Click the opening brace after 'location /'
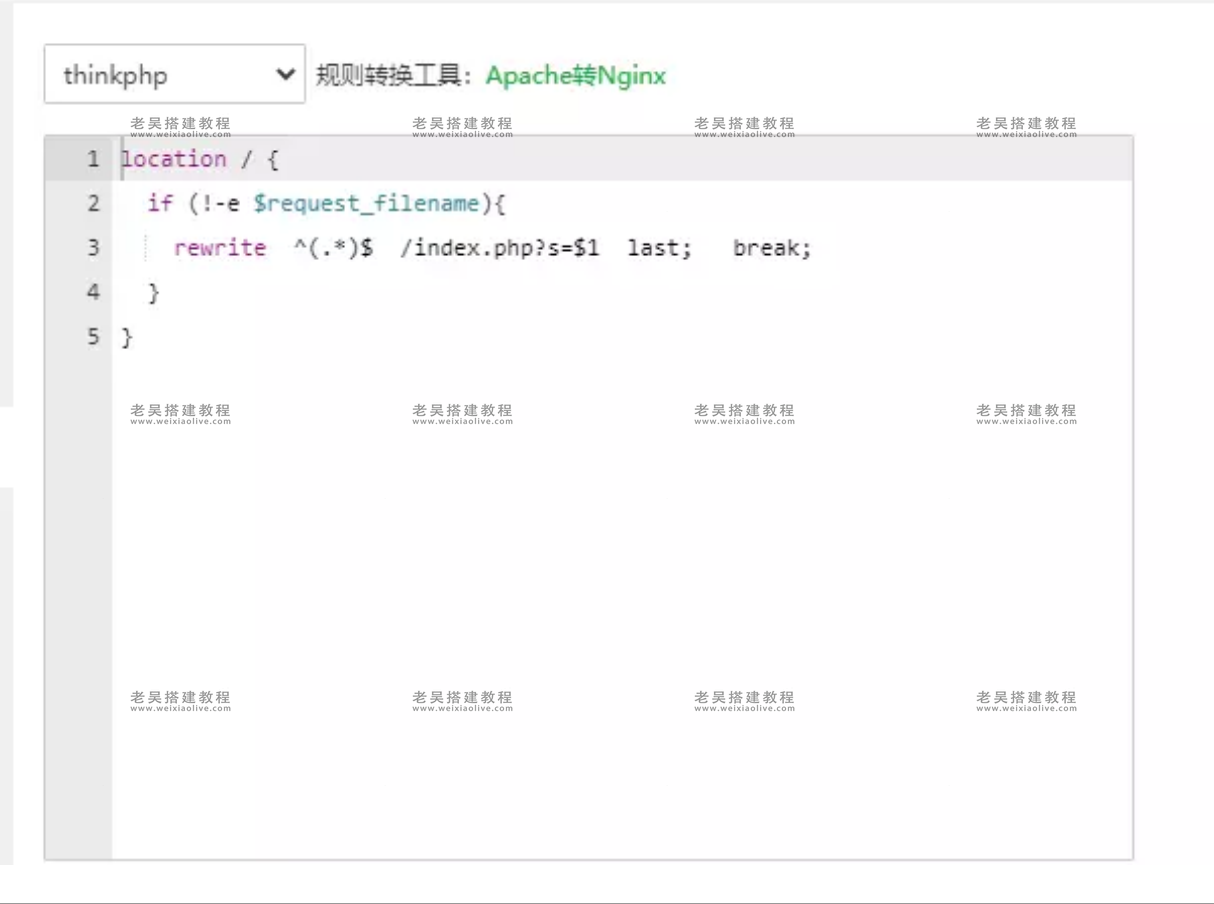Screen dimensions: 1214x904 point(273,160)
